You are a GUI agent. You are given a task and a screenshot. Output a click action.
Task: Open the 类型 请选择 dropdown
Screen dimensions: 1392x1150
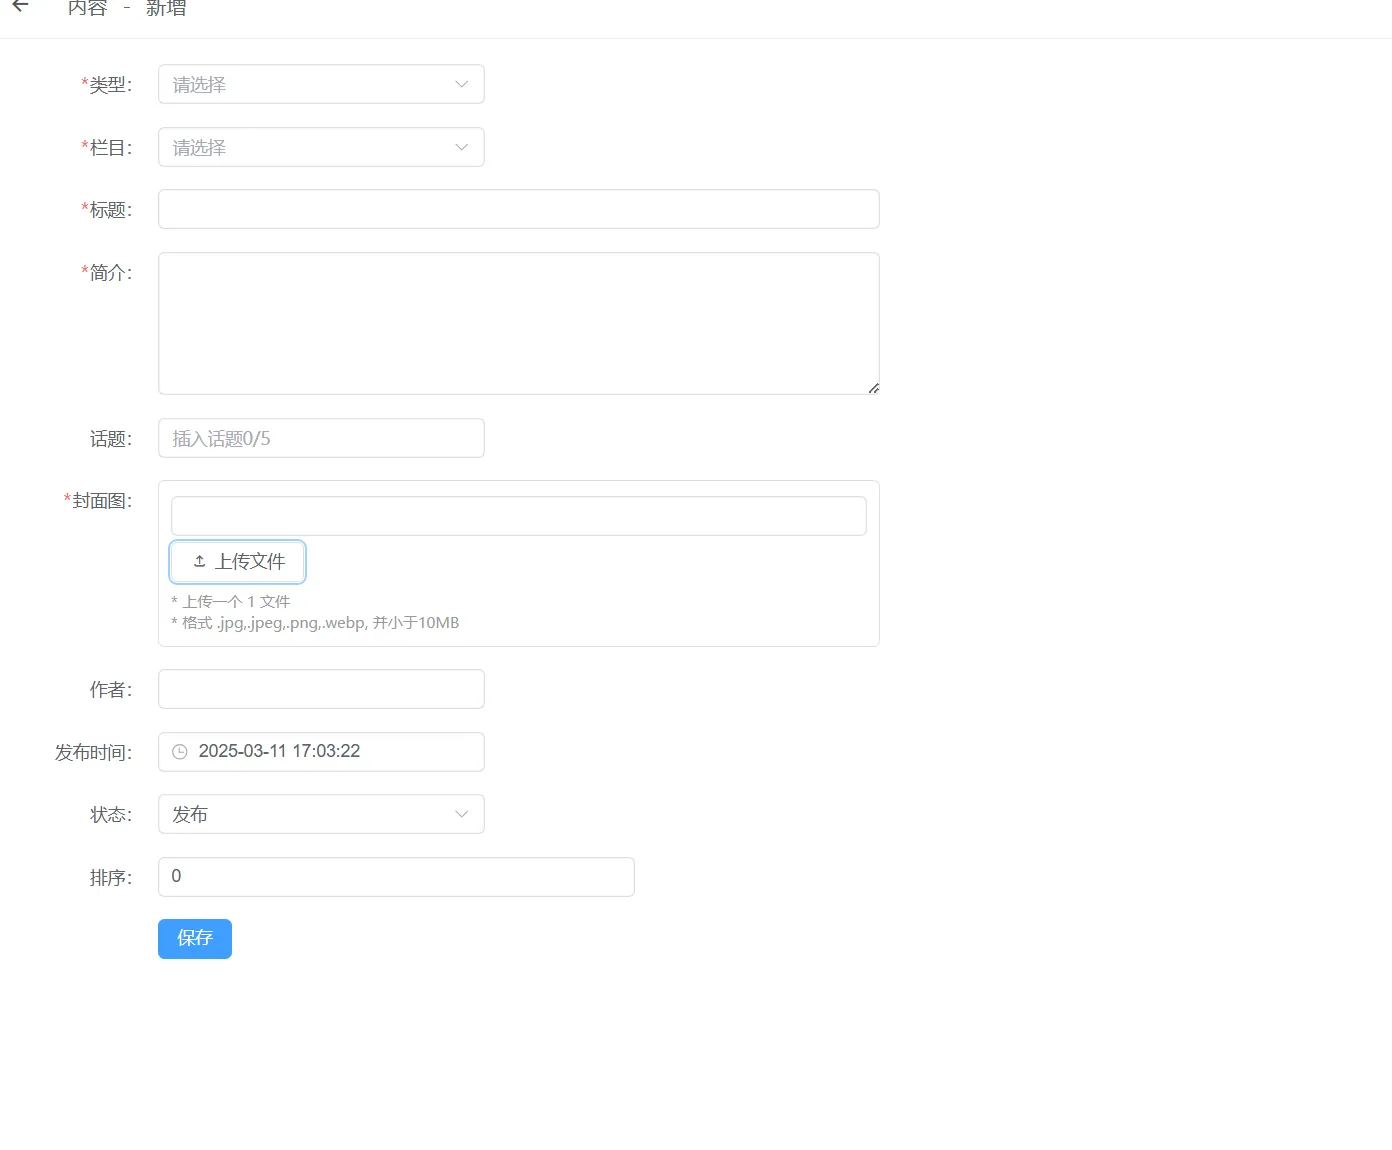pos(310,85)
